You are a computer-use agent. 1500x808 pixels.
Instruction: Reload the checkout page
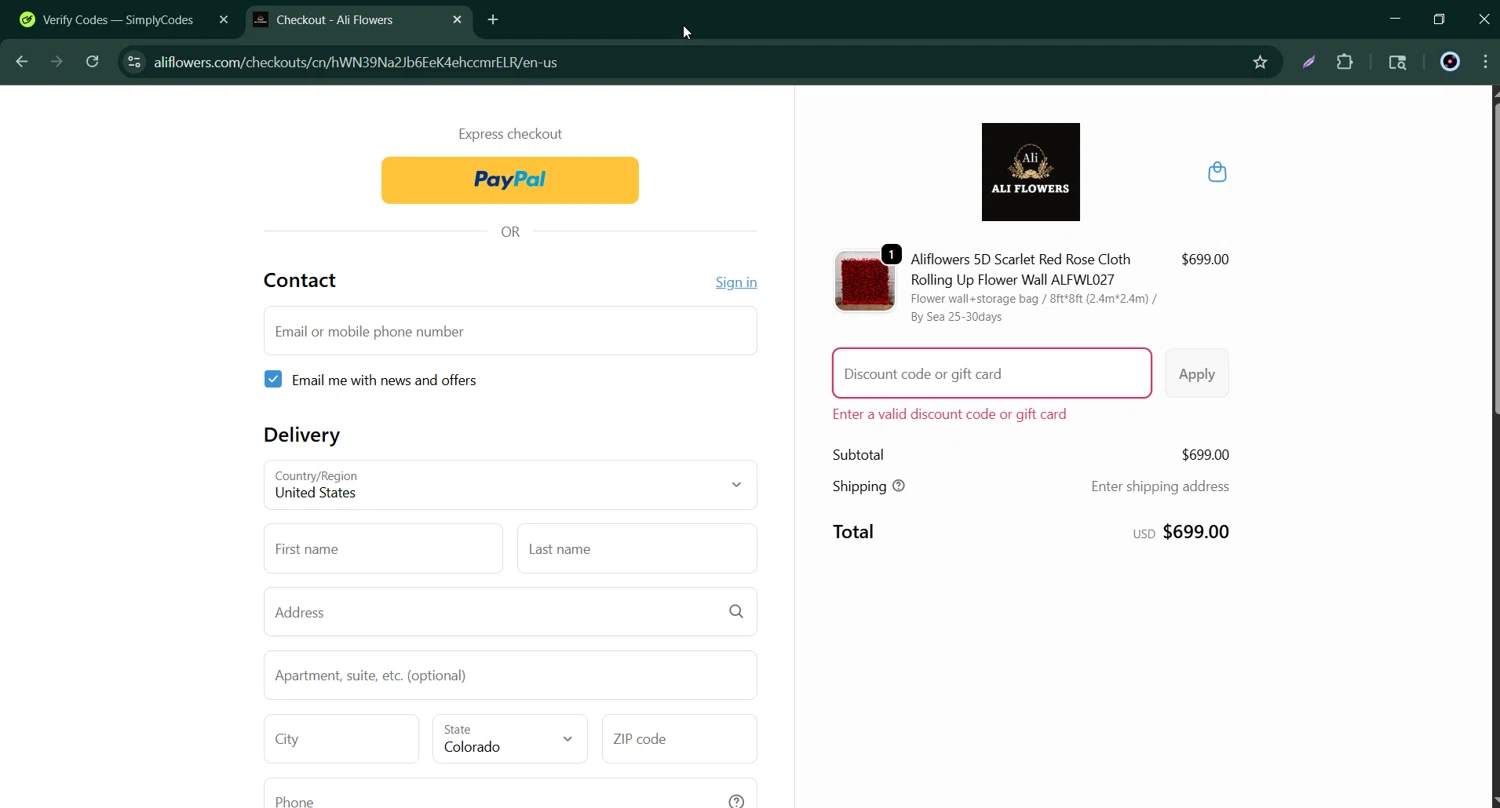[x=92, y=62]
